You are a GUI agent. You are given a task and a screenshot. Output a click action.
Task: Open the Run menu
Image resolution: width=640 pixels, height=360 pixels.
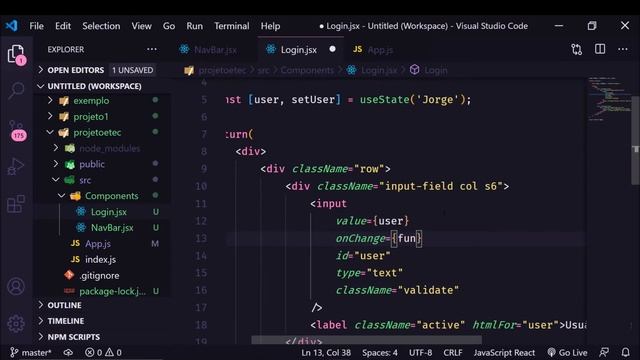(x=194, y=26)
